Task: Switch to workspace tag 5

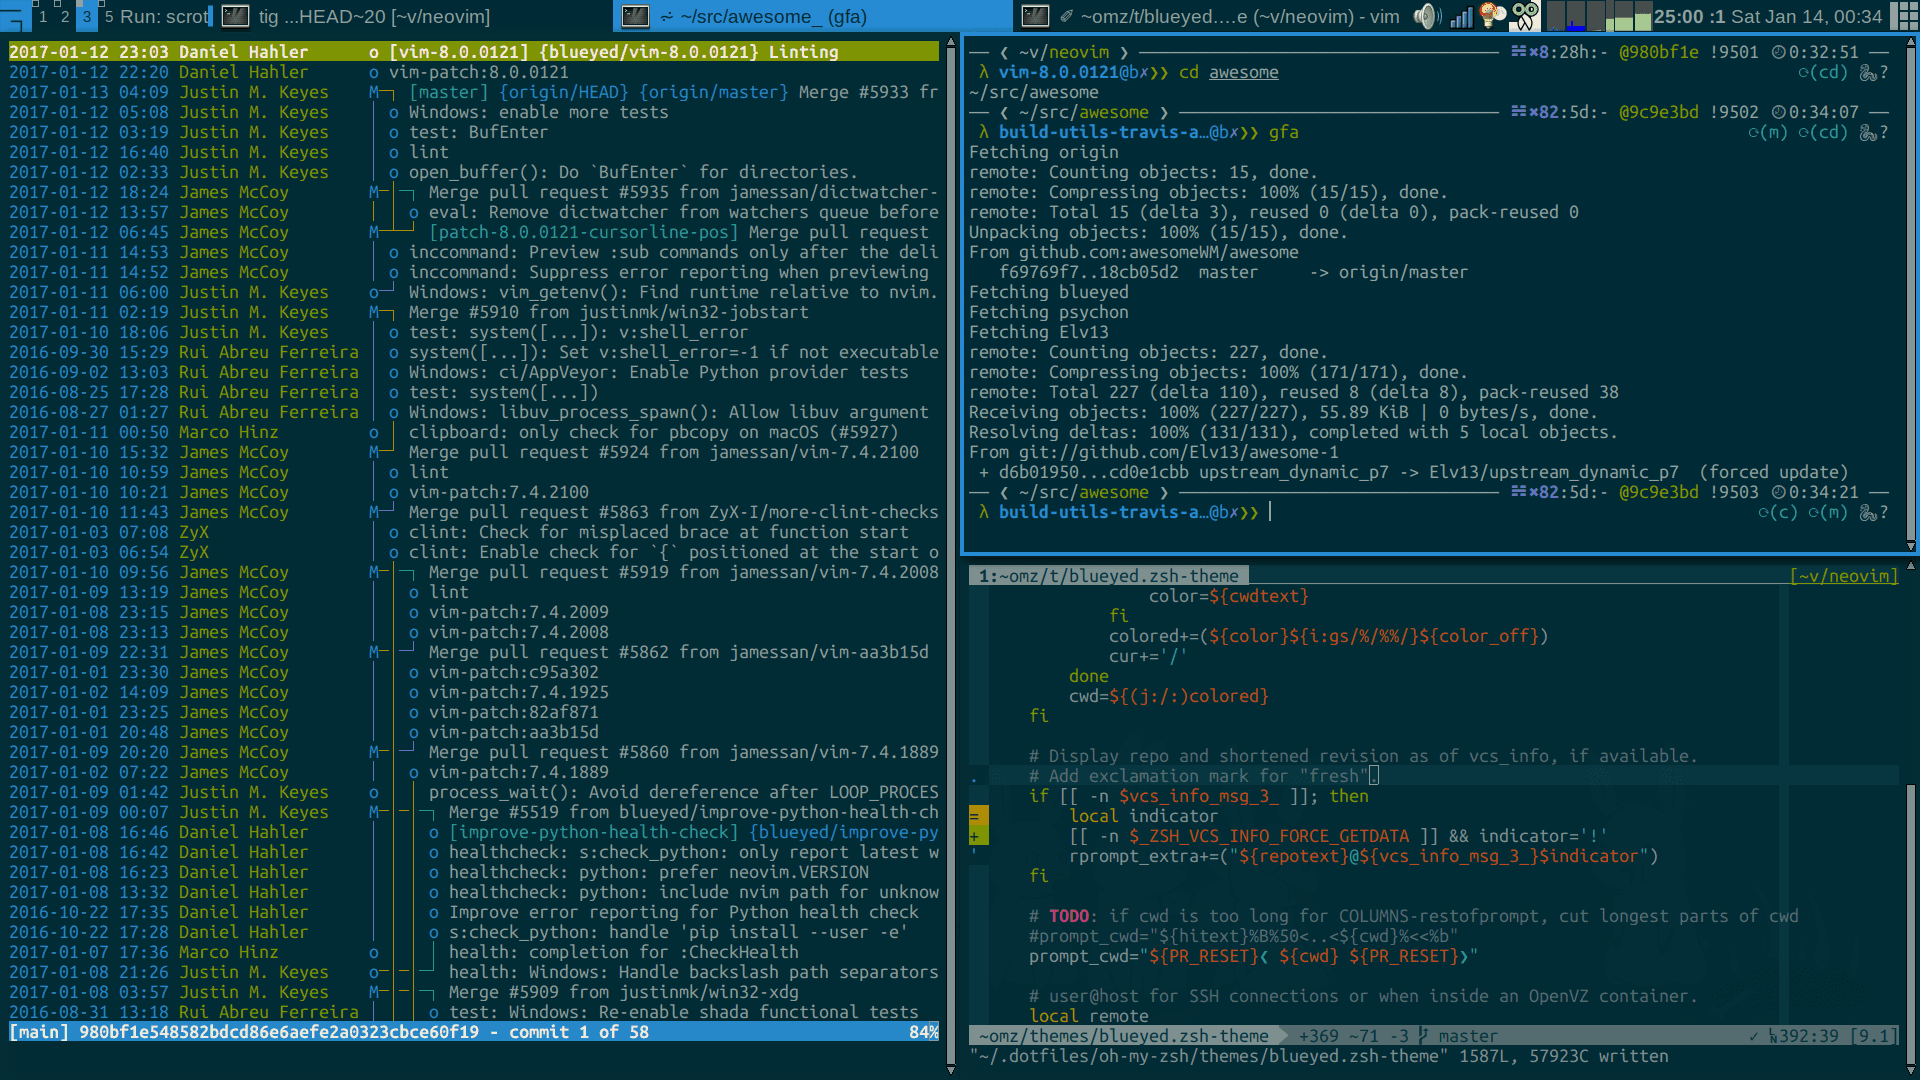Action: (x=109, y=16)
